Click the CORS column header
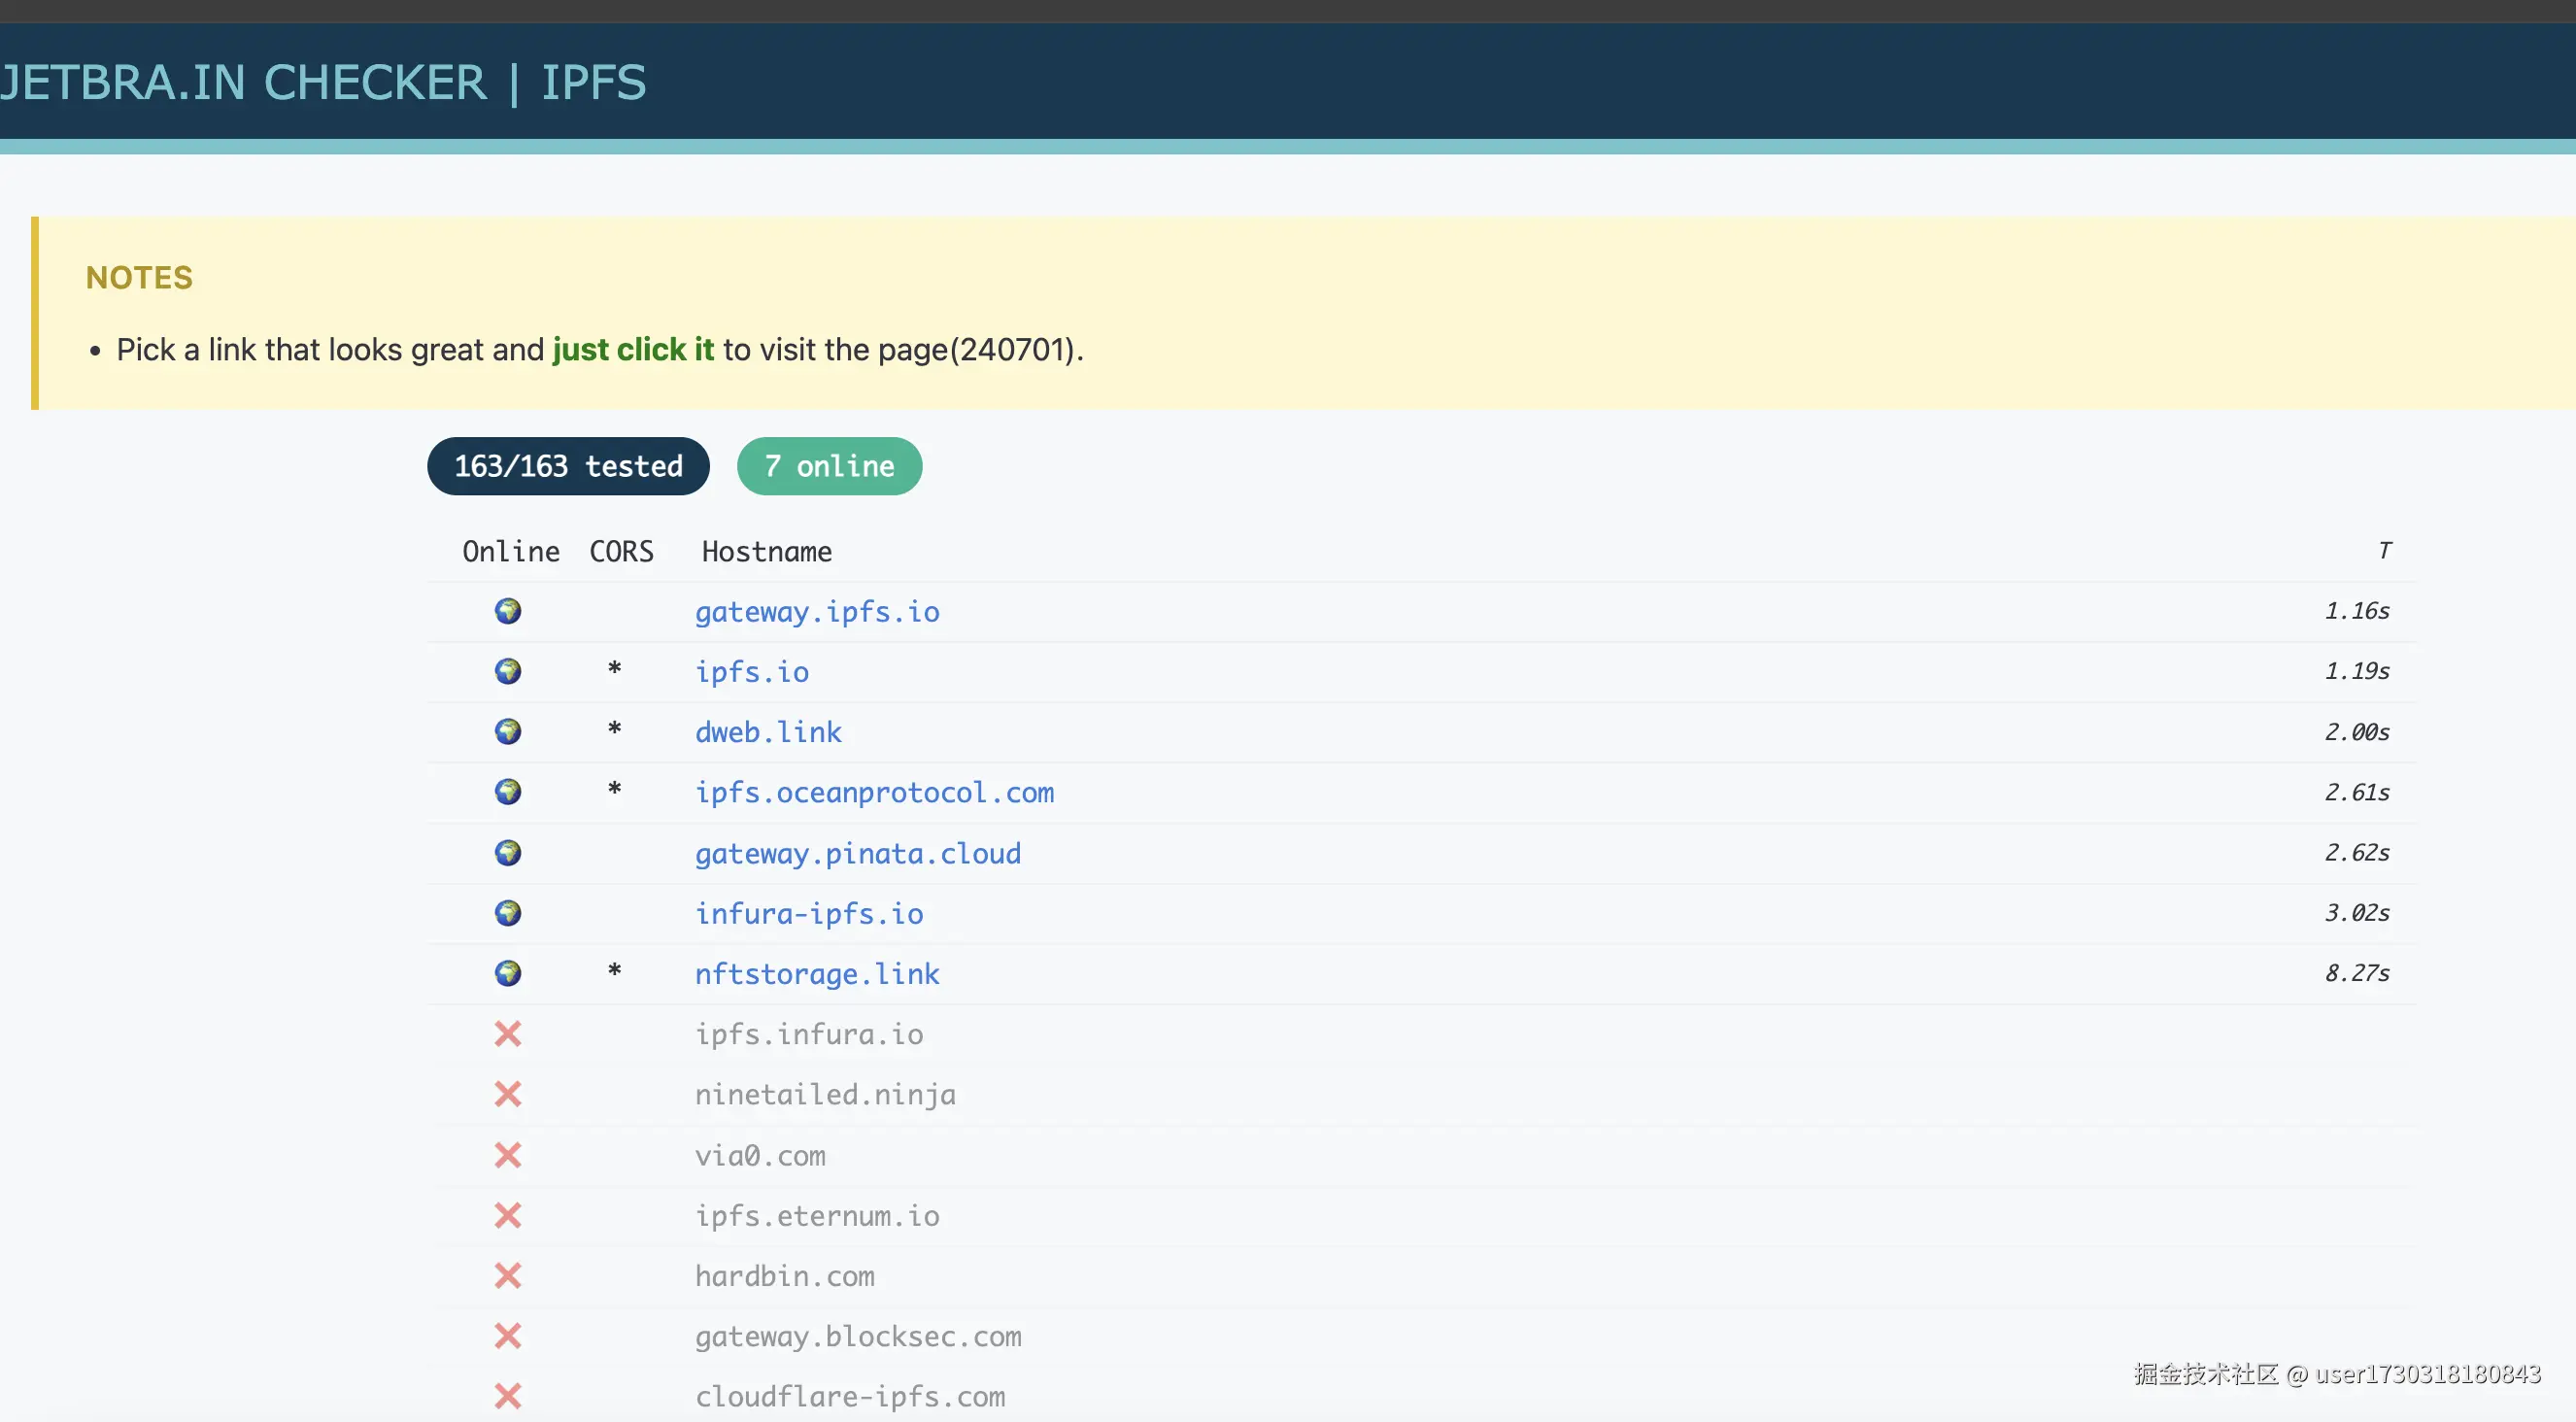The height and width of the screenshot is (1422, 2576). coord(621,551)
